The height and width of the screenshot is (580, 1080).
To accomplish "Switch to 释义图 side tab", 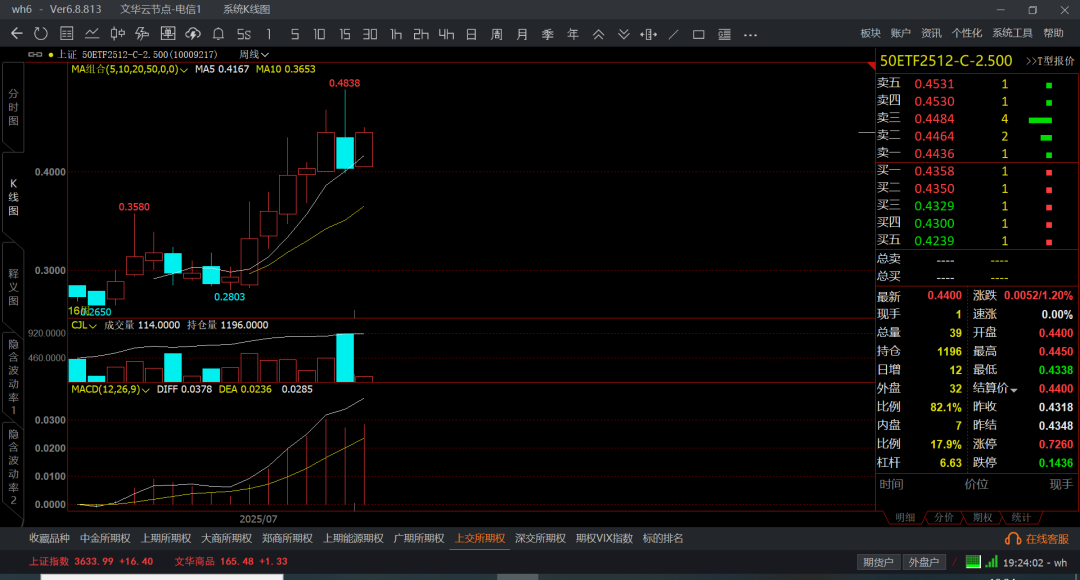I will tap(13, 287).
